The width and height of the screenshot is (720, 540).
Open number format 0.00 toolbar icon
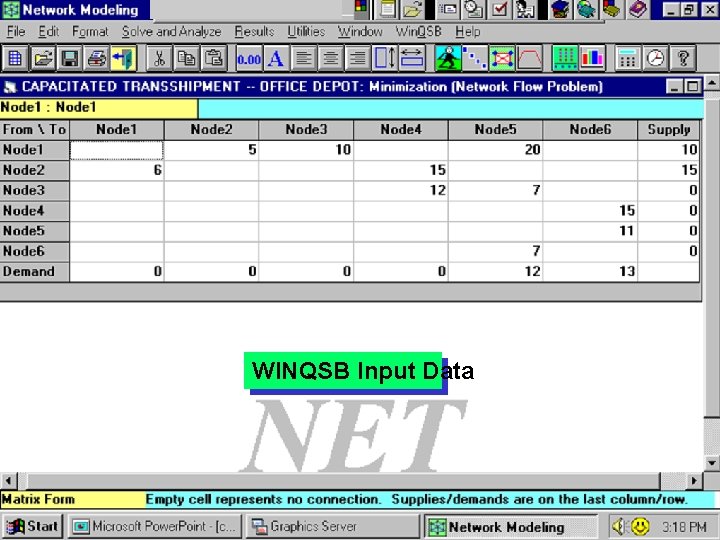[x=249, y=58]
